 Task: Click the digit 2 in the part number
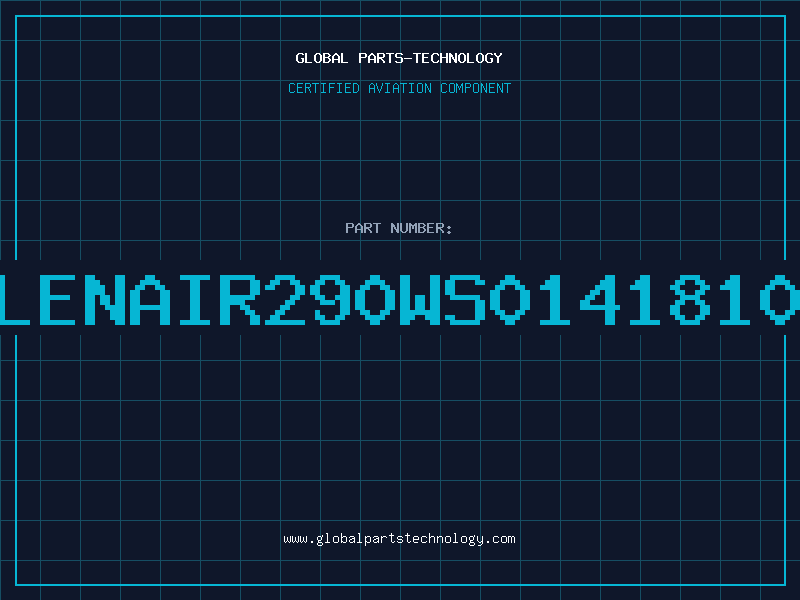point(285,299)
